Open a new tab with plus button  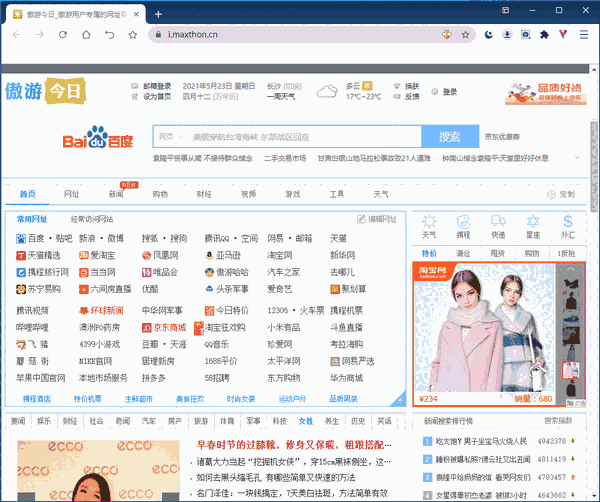159,14
